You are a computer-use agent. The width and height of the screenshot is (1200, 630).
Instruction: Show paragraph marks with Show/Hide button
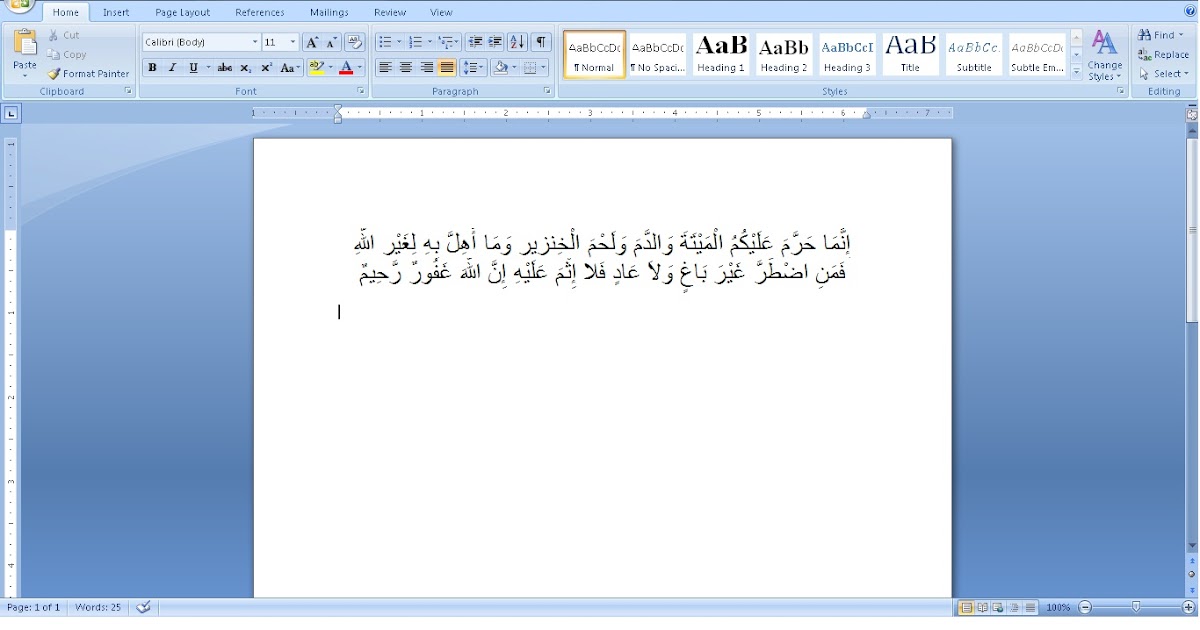539,41
